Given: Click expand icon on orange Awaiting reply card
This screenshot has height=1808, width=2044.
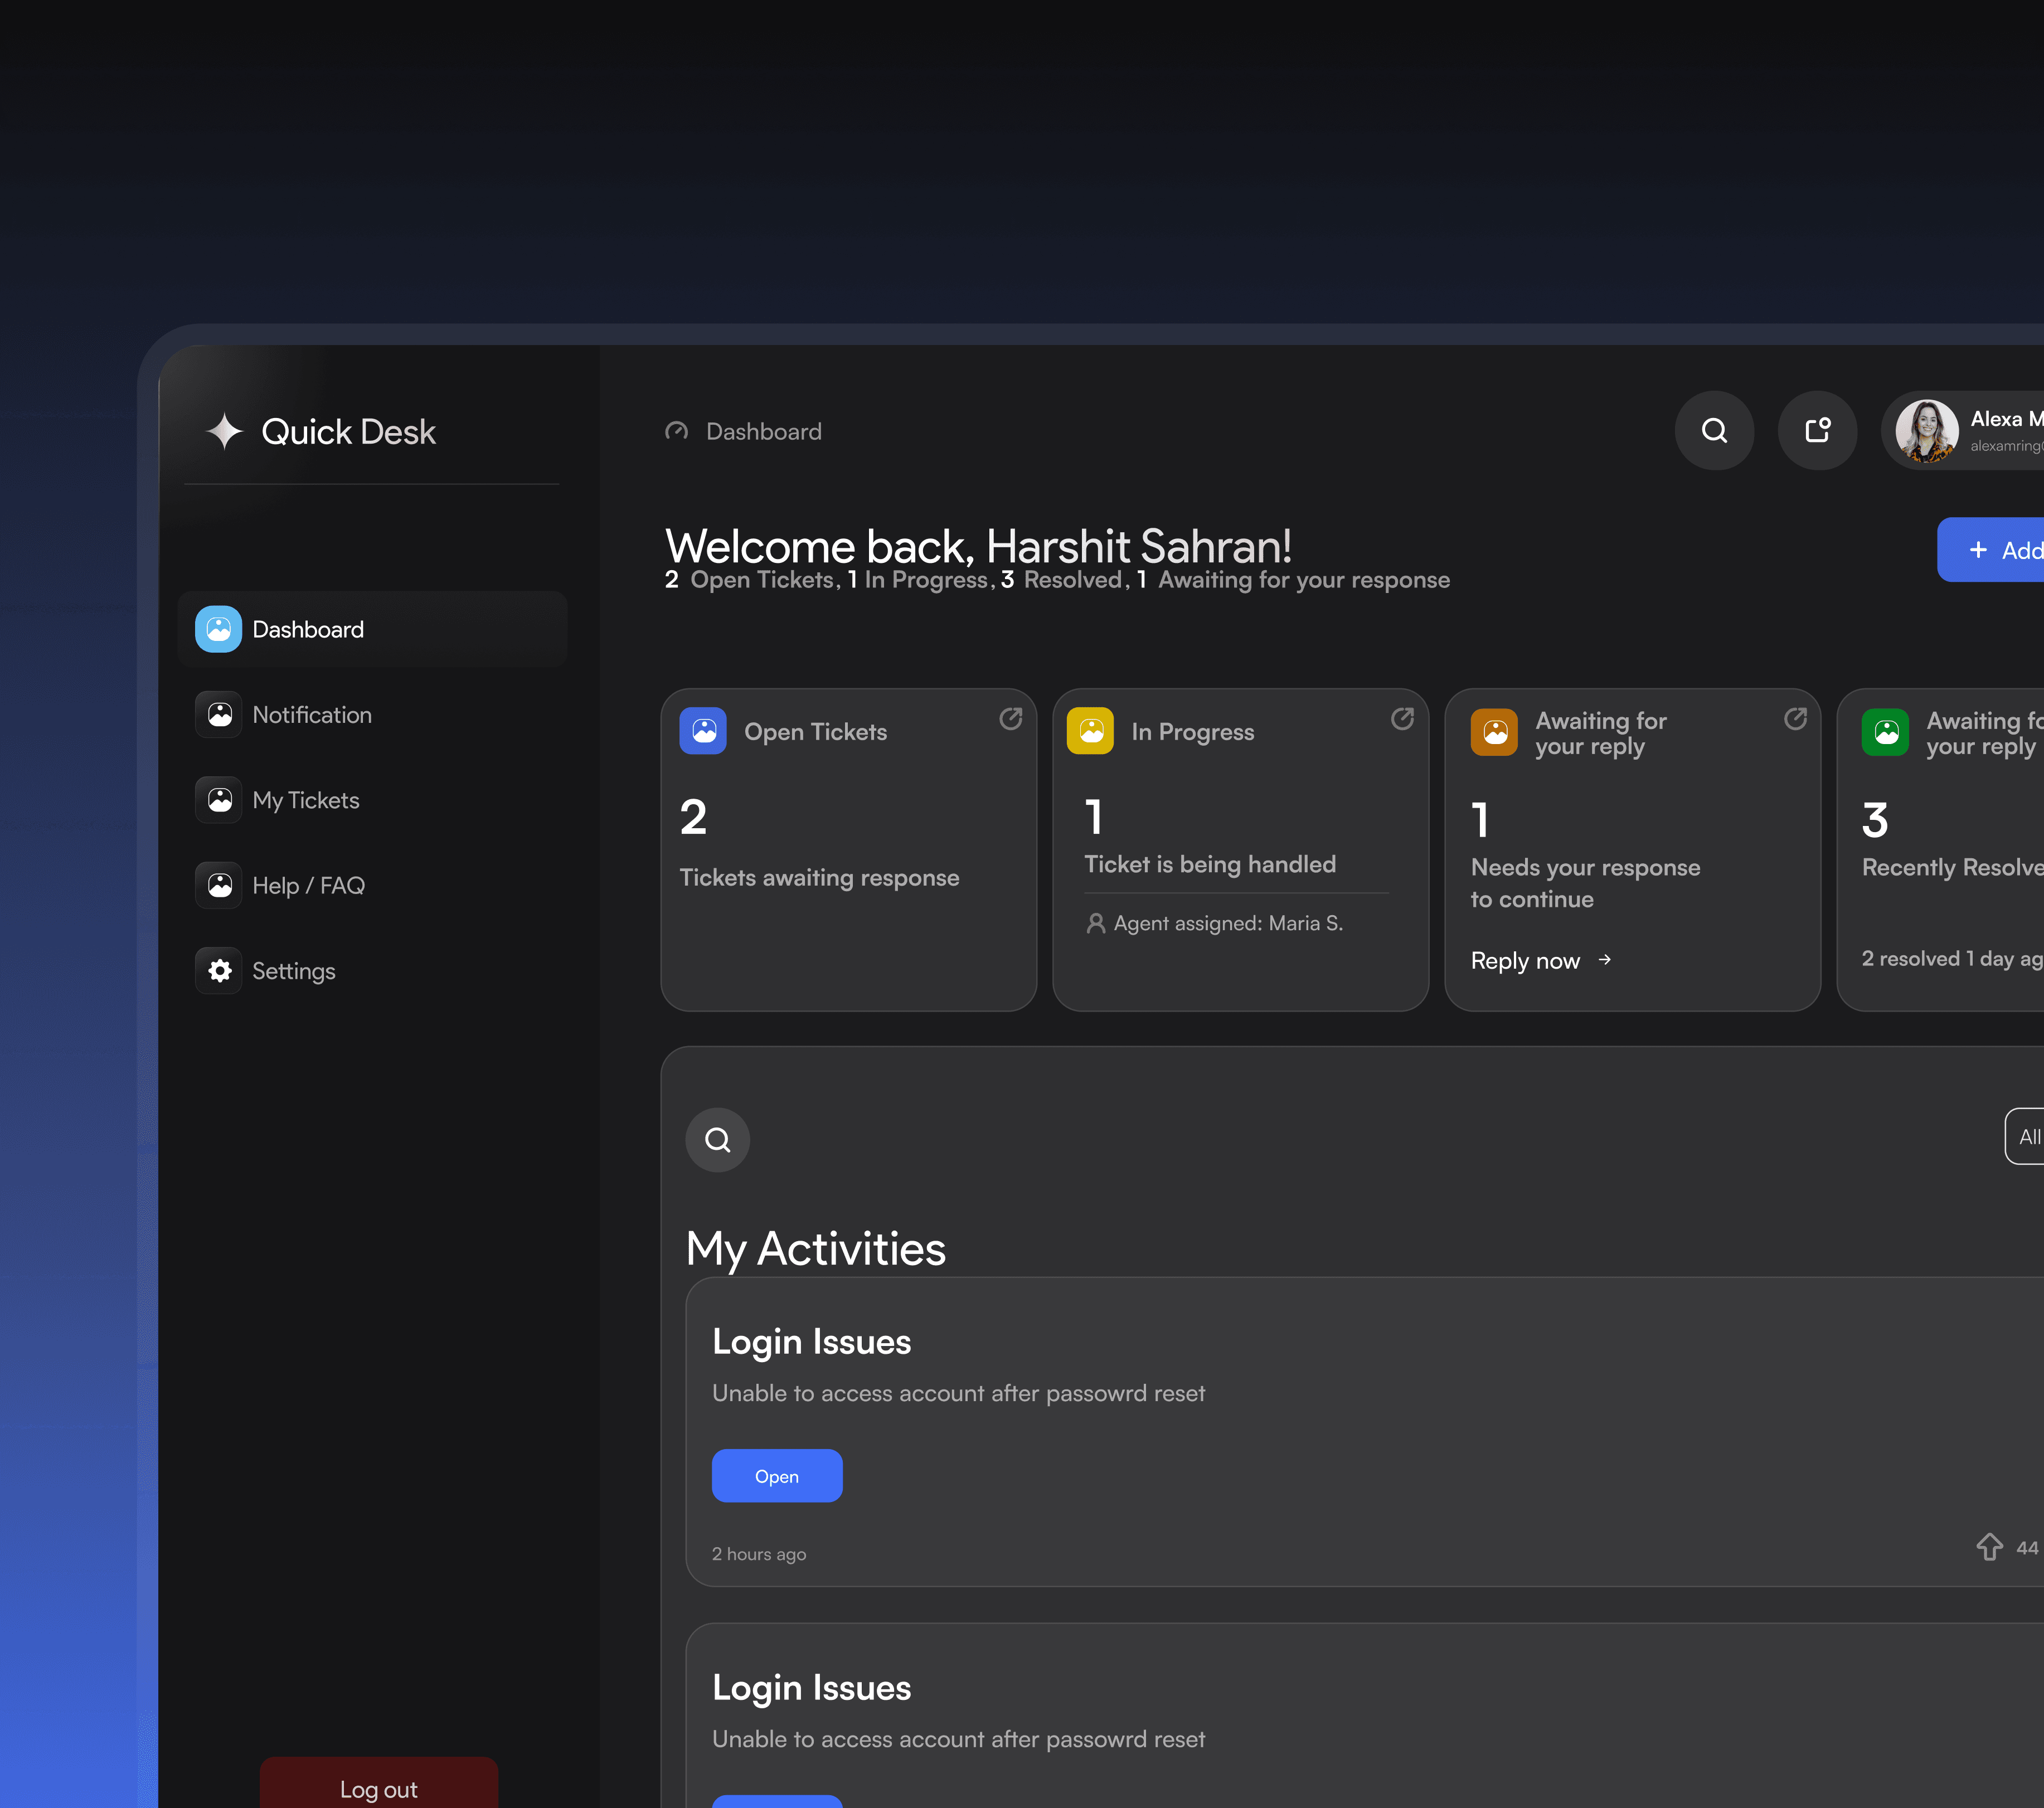Looking at the screenshot, I should 1795,719.
